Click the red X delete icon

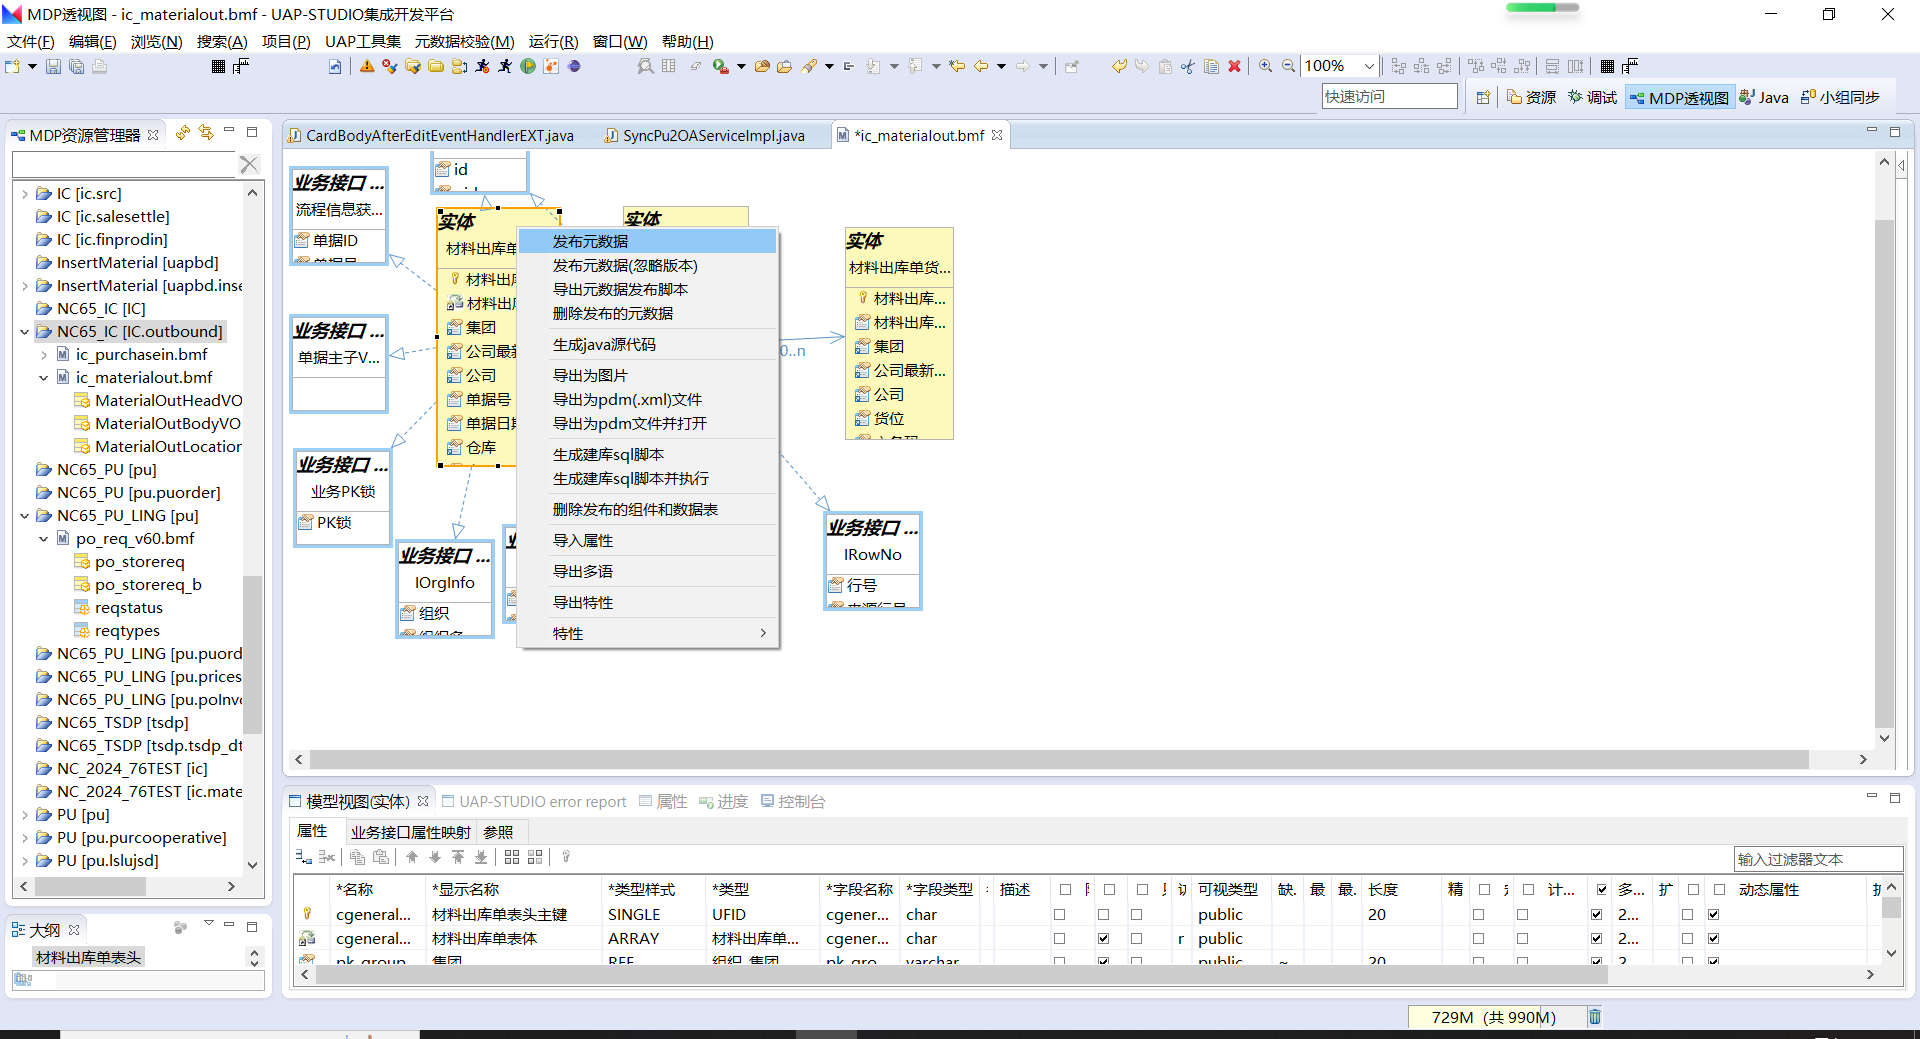1234,66
